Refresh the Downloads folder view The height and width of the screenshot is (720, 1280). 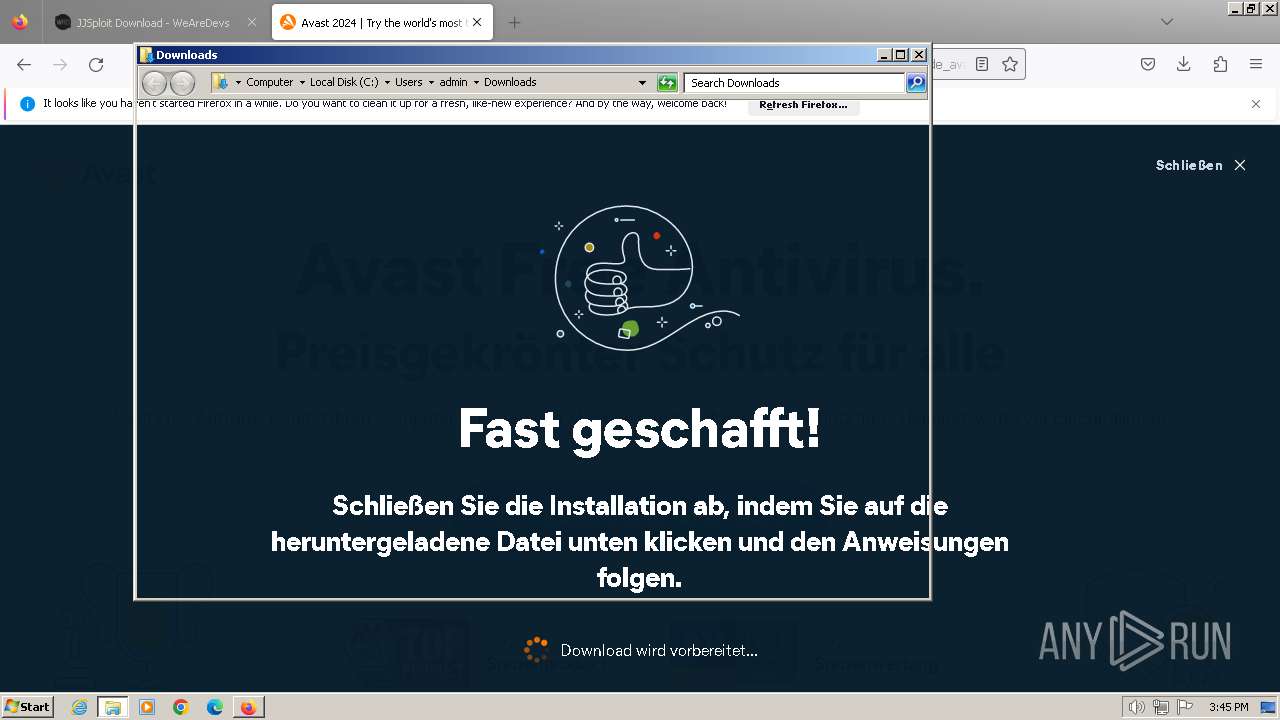[x=667, y=83]
